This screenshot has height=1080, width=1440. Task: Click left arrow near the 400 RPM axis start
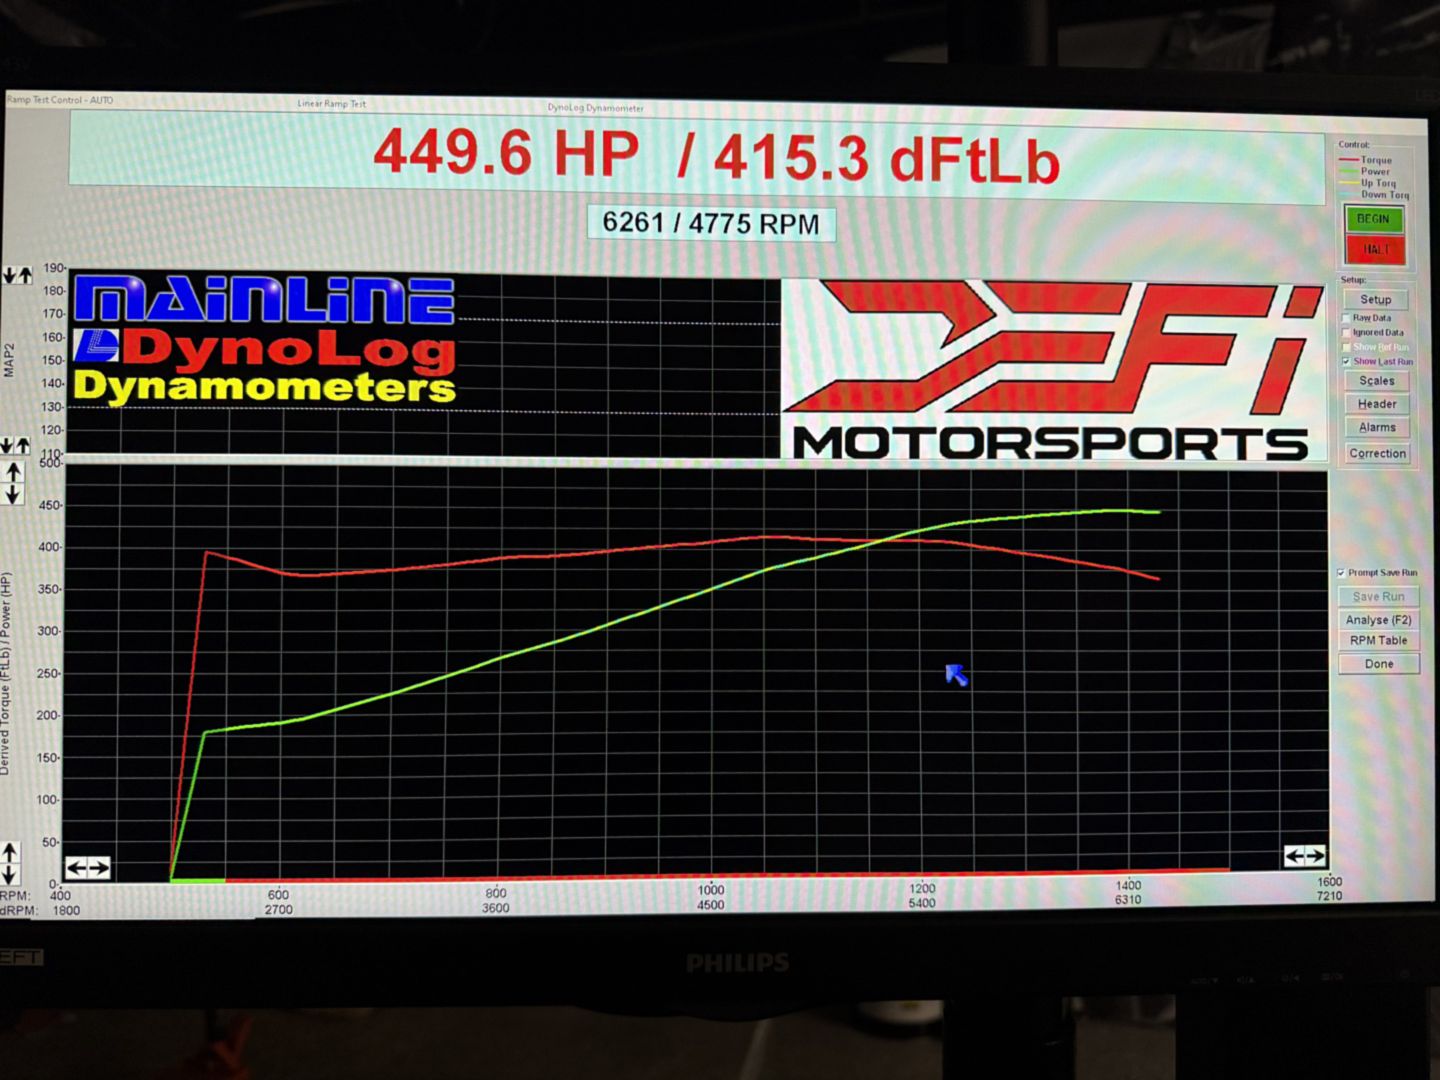(77, 867)
